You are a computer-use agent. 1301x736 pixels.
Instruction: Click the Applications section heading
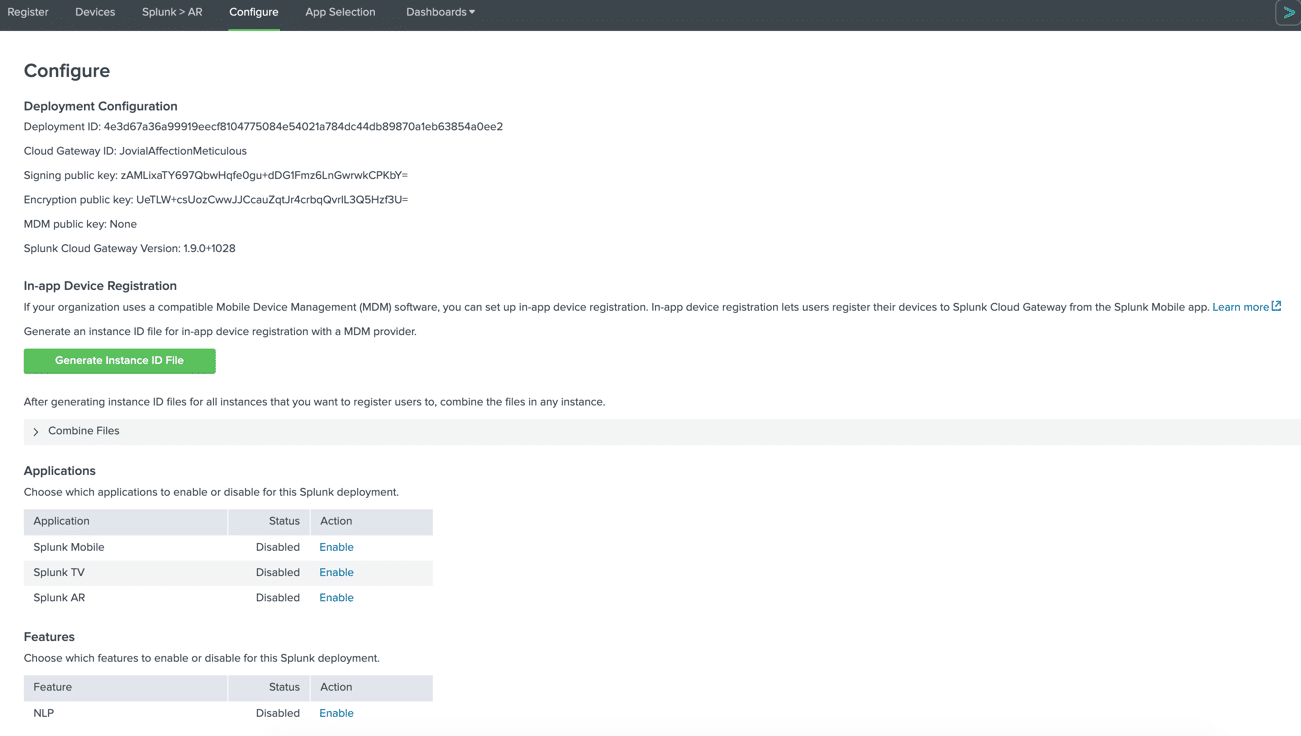[60, 471]
